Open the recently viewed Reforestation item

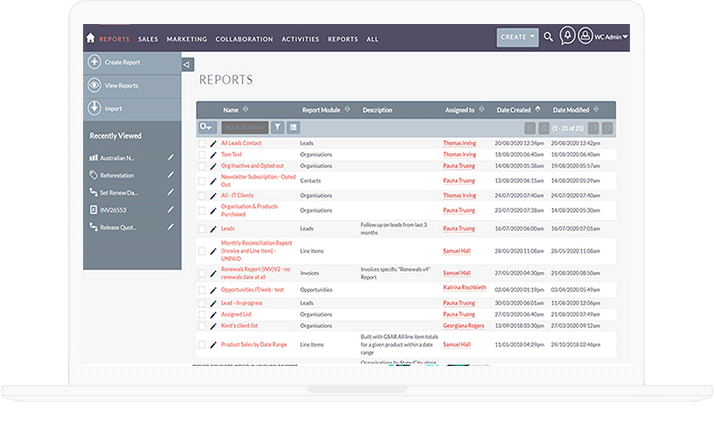tap(117, 176)
